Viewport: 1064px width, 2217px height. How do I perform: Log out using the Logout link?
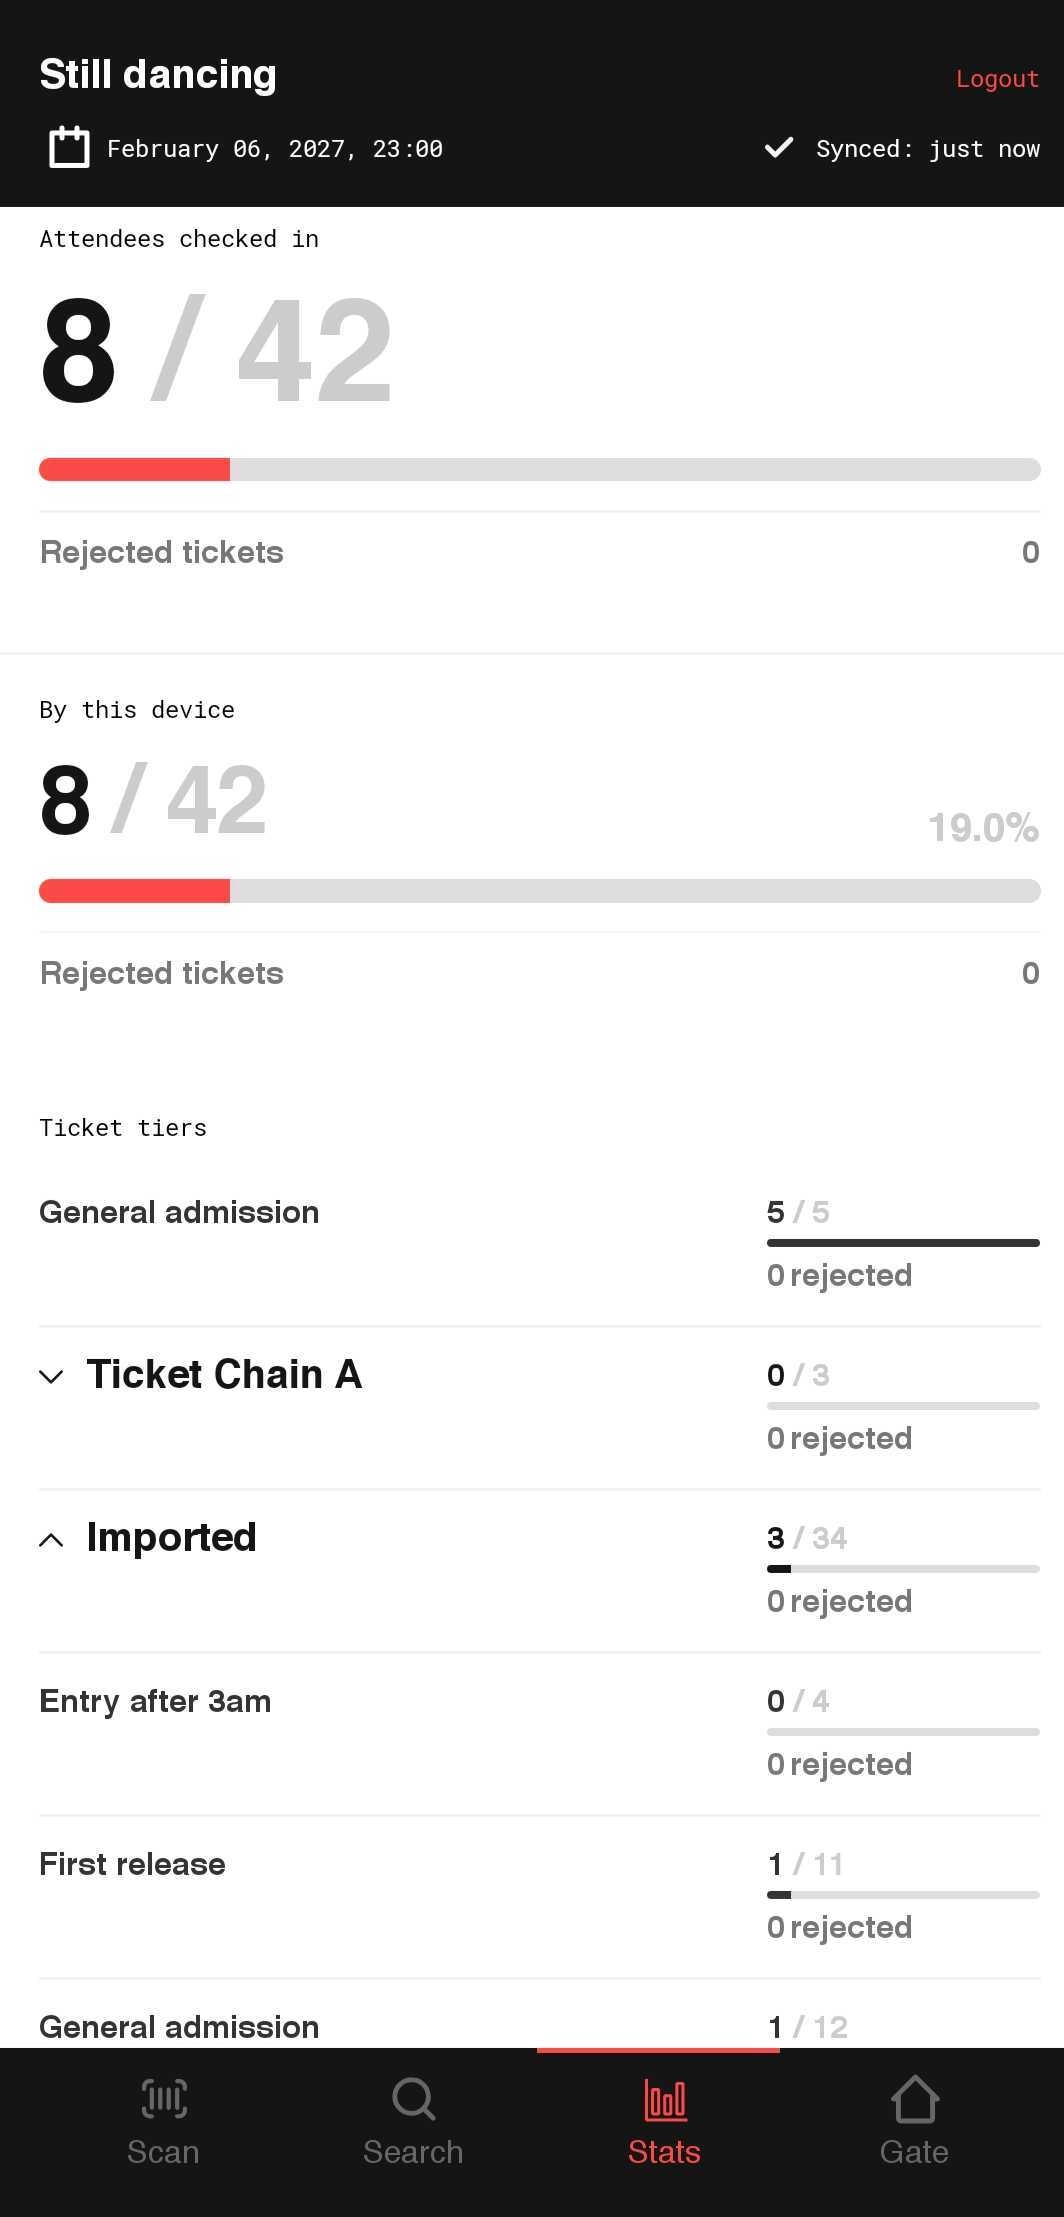click(997, 79)
